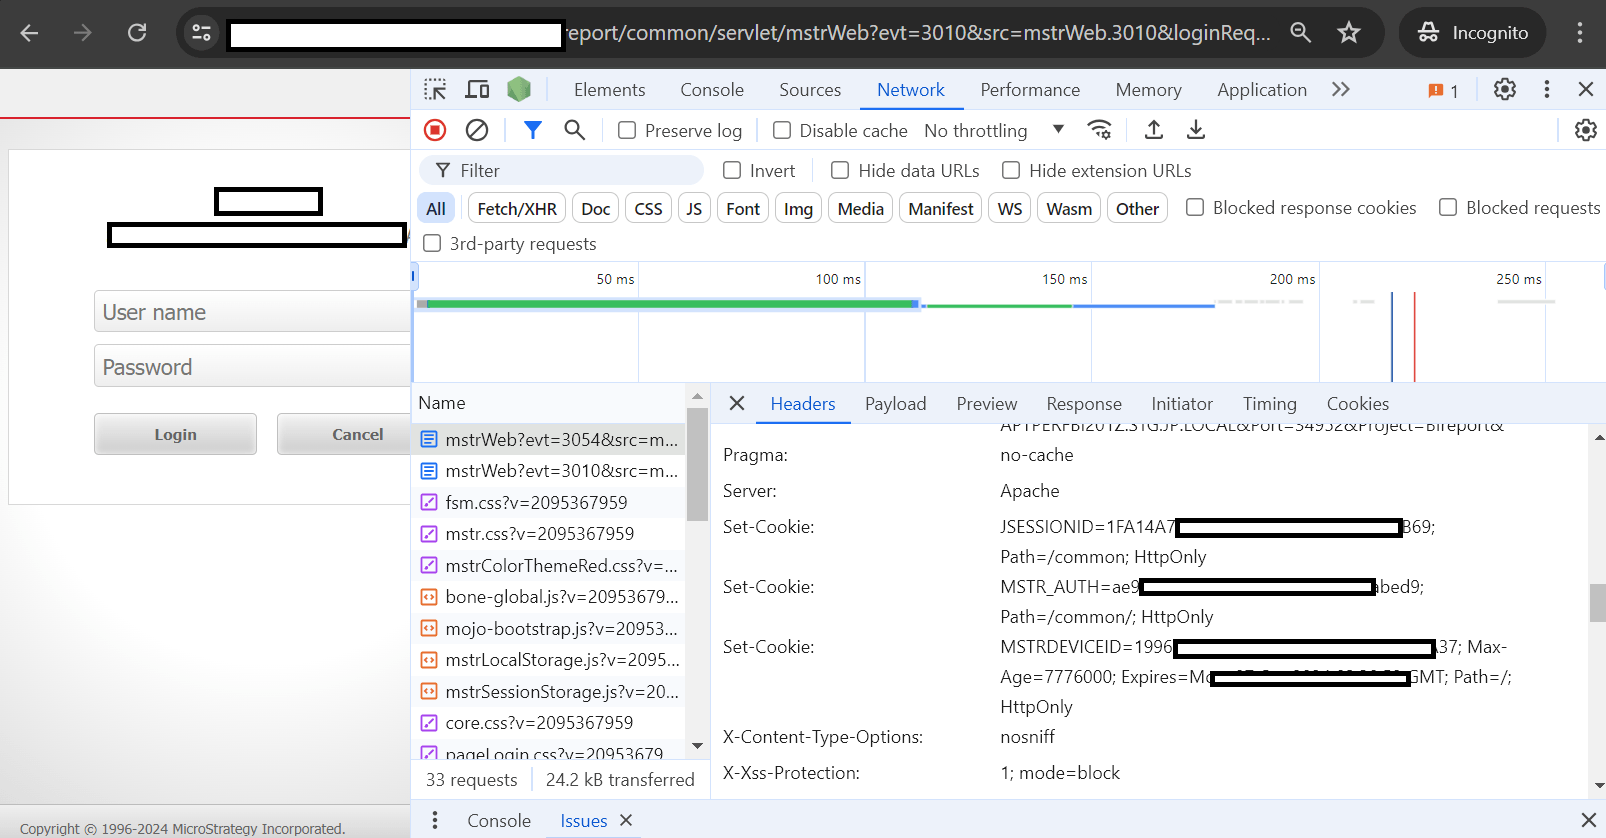
Task: Tick the Hide data URLs checkbox
Action: [840, 171]
